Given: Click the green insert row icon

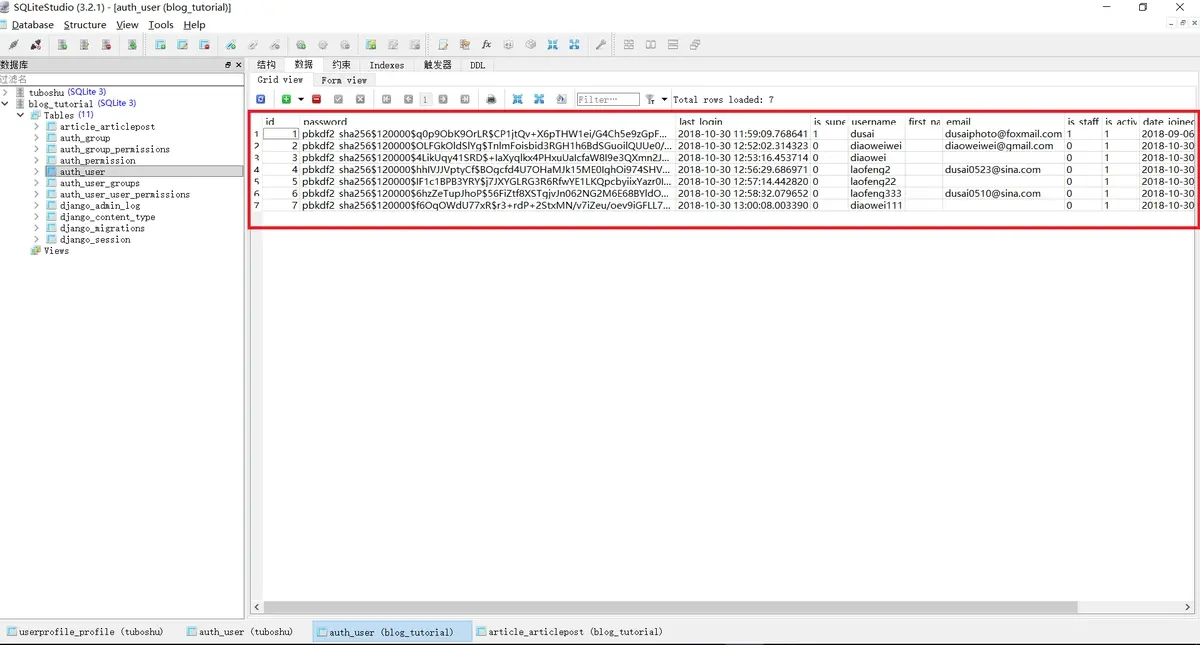Looking at the screenshot, I should 286,100.
